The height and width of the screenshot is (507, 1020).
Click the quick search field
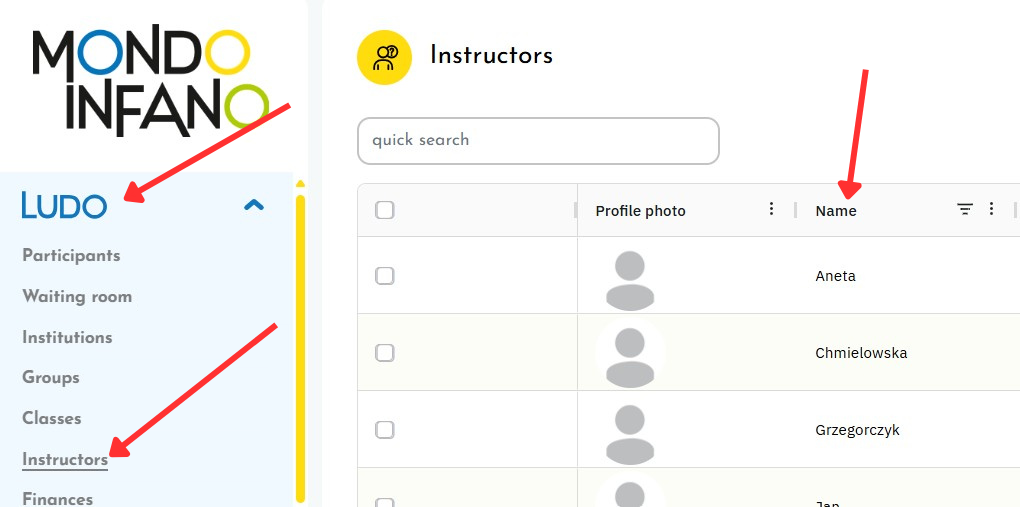tap(538, 141)
